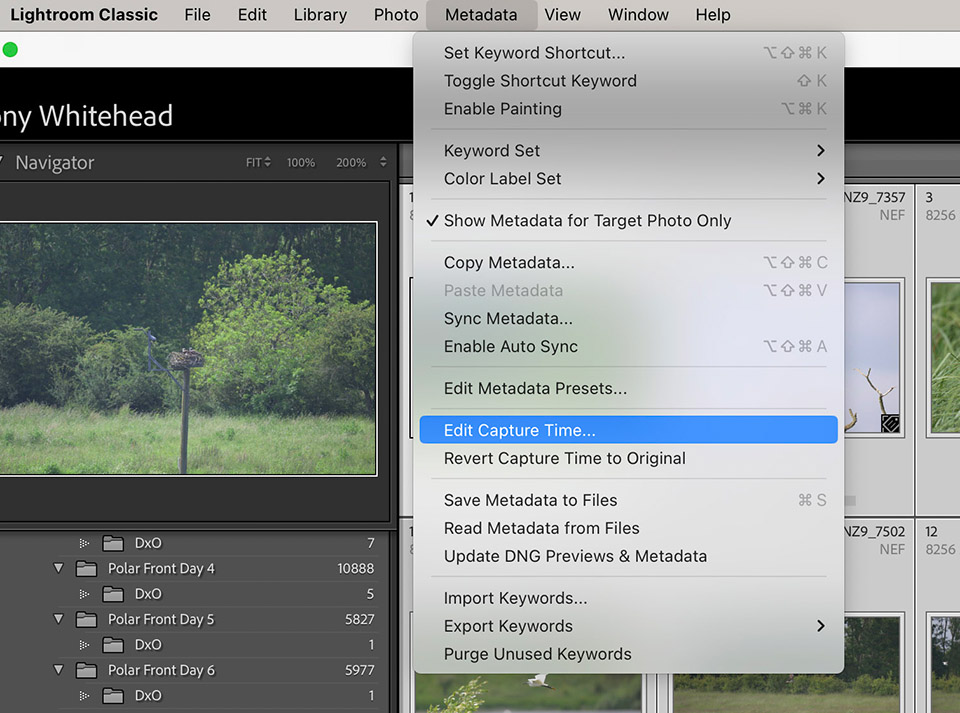Choose Copy Metadata...
Viewport: 960px width, 713px height.
[x=629, y=263]
